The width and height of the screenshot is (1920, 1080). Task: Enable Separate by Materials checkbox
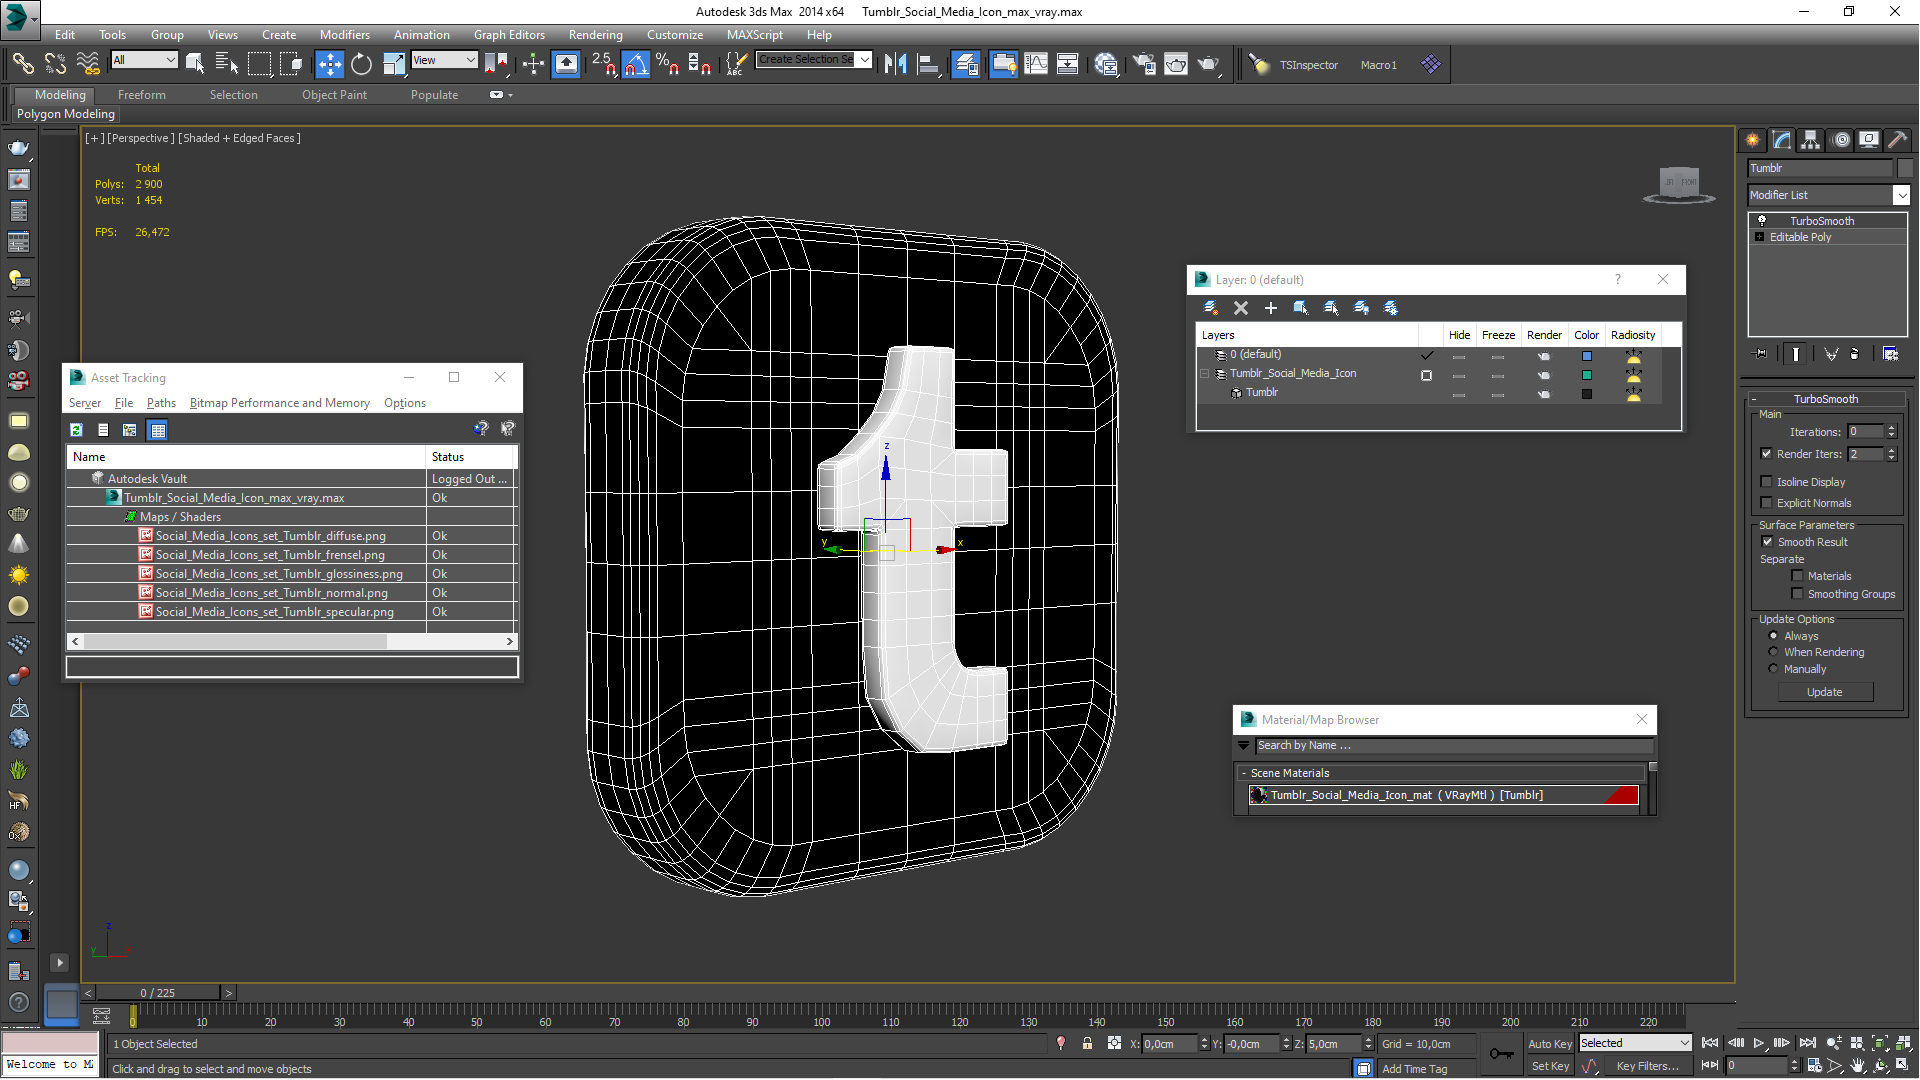[x=1797, y=576]
